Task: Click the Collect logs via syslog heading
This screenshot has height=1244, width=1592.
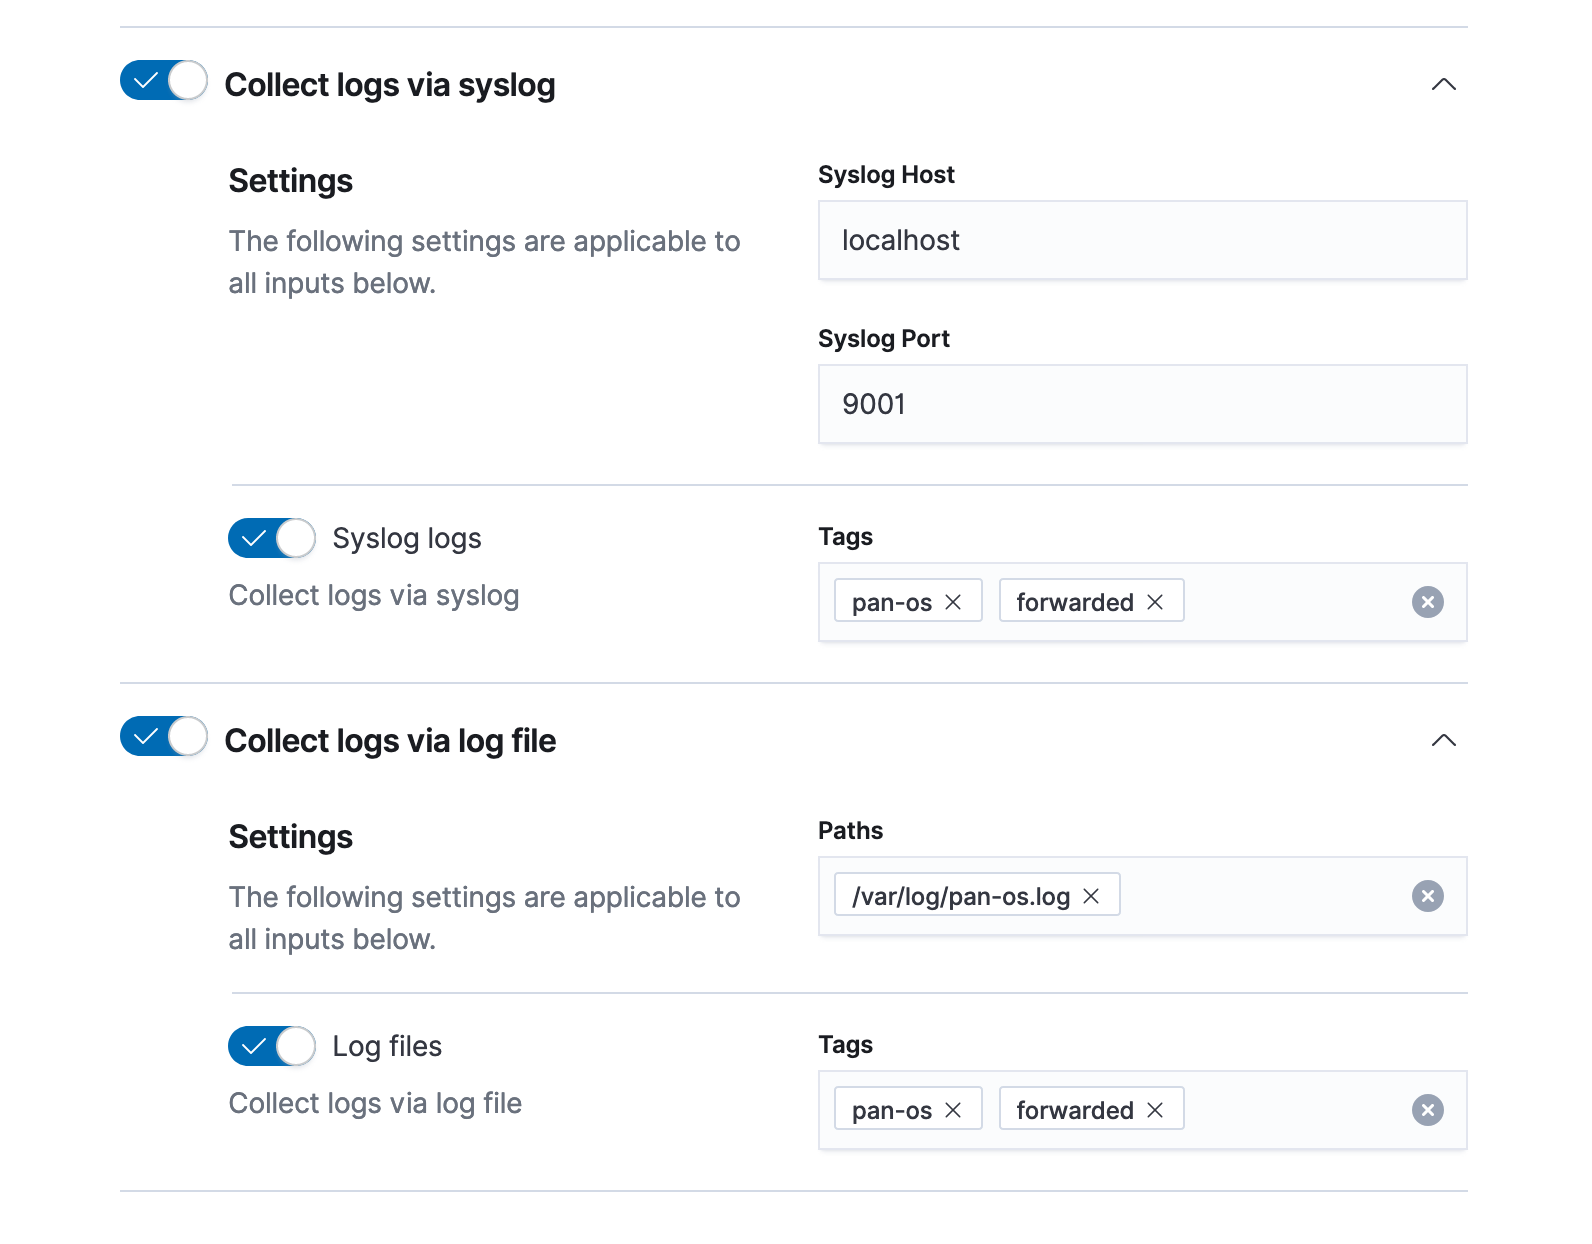Action: pos(390,85)
